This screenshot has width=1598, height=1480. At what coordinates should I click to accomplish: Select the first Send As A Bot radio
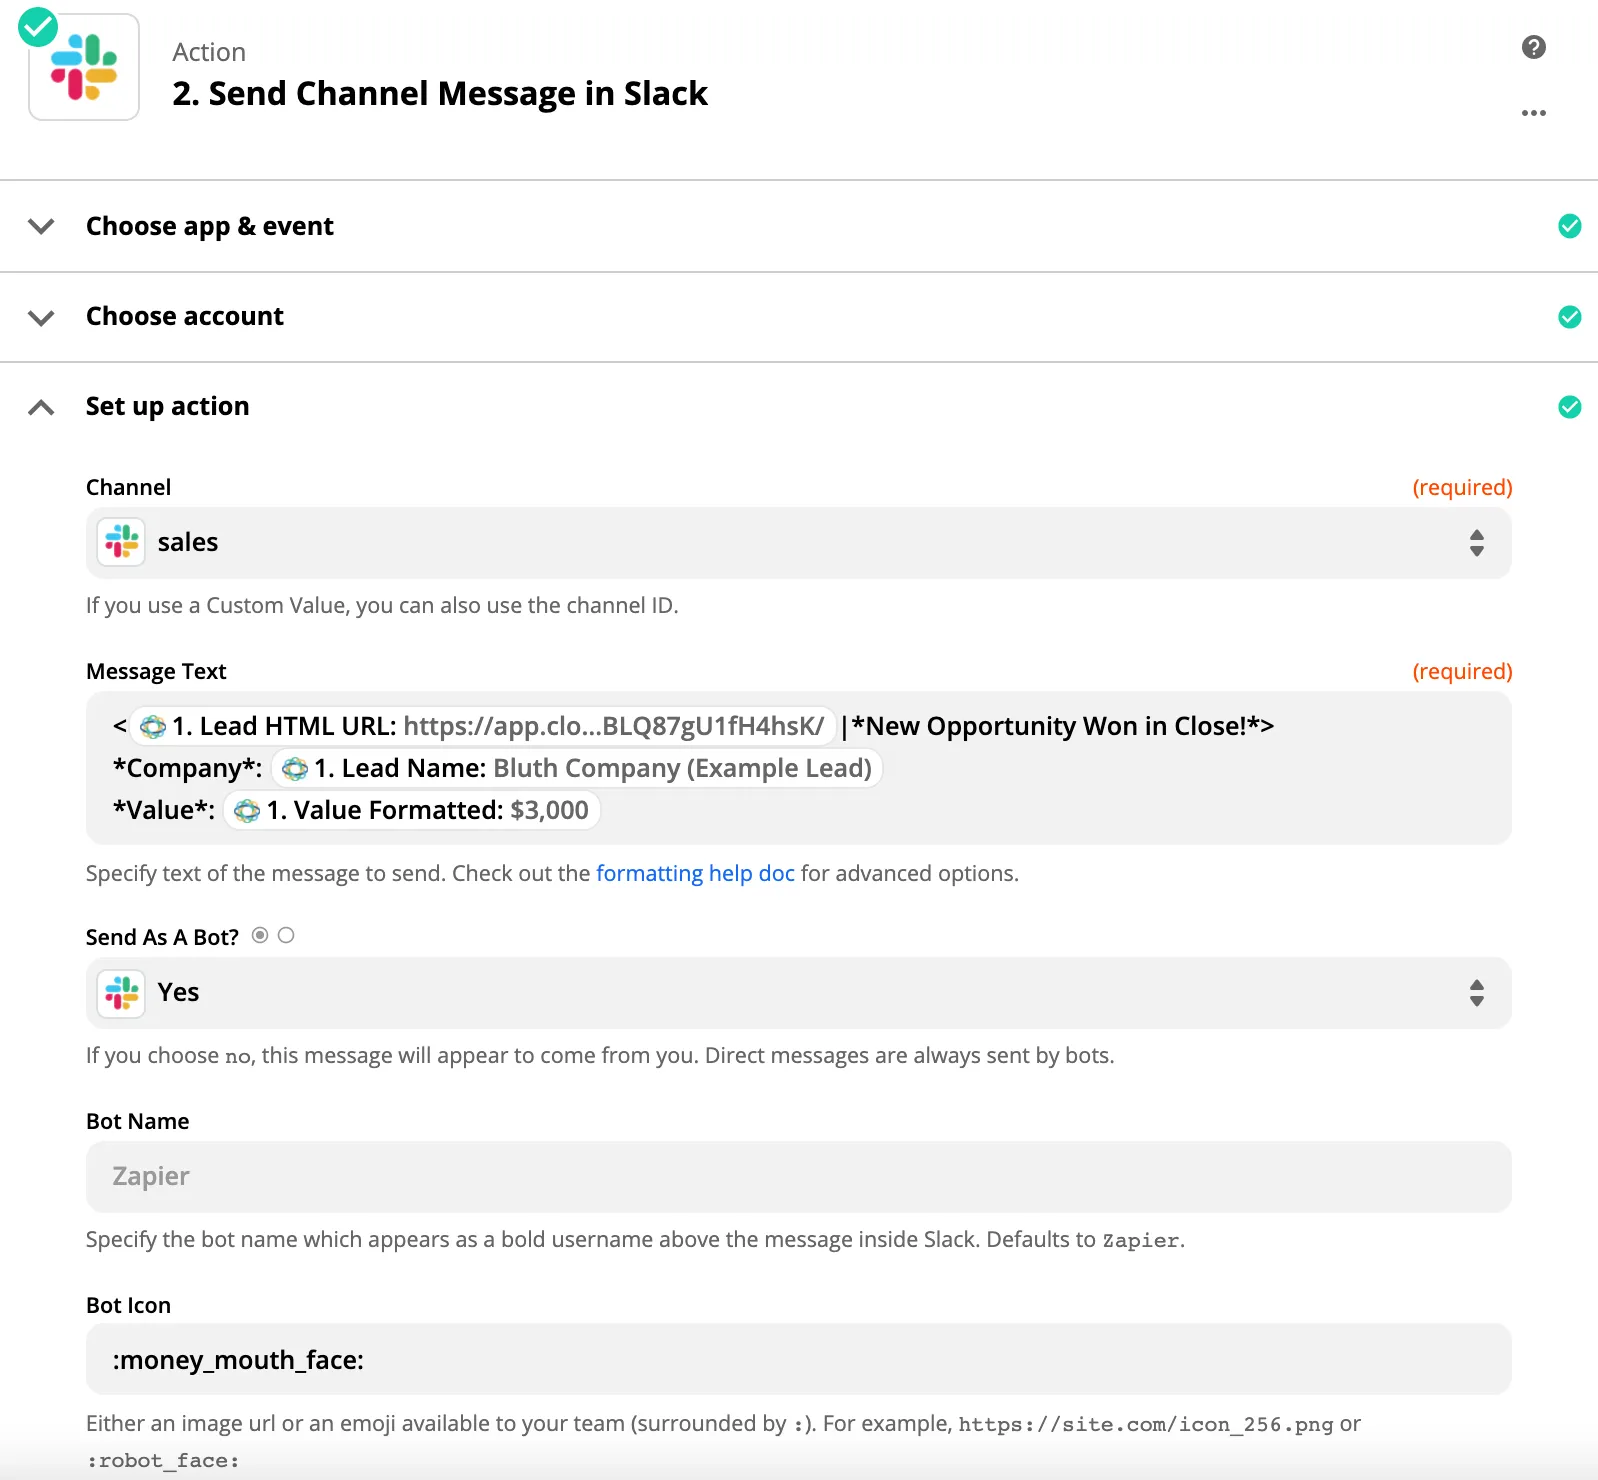(260, 935)
